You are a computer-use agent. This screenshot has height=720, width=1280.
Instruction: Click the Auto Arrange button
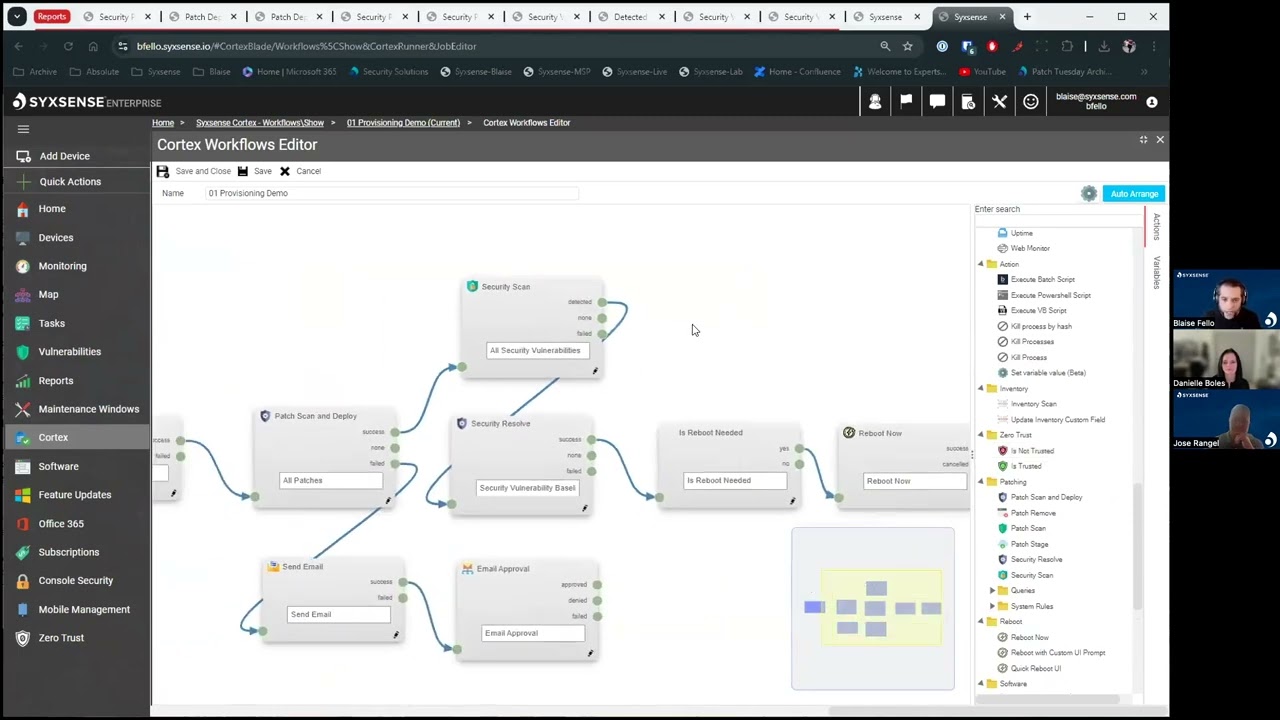(x=1134, y=194)
